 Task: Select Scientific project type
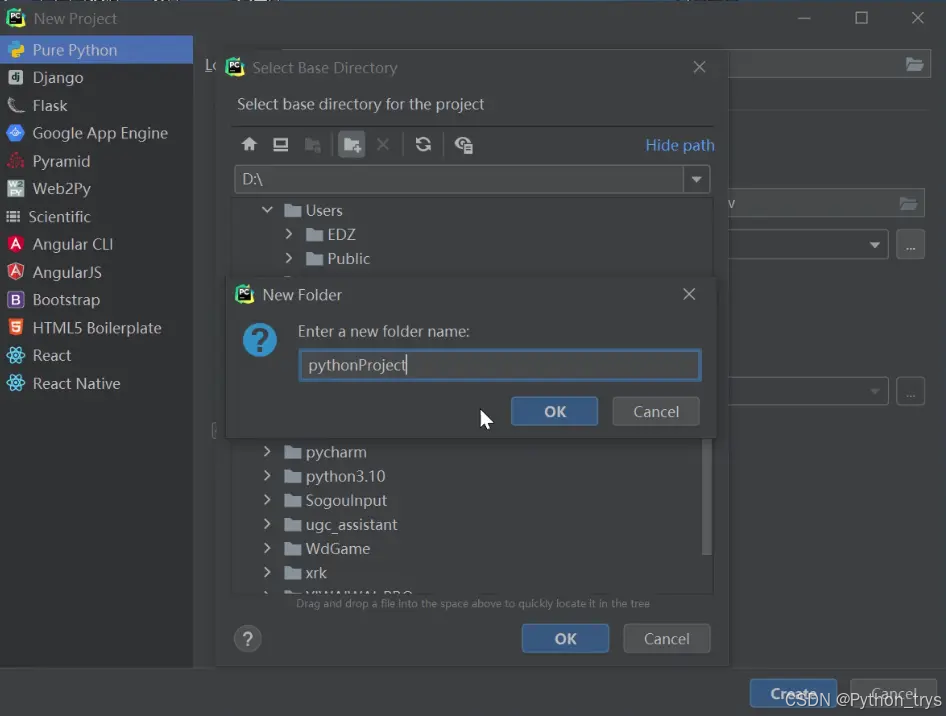[97, 217]
